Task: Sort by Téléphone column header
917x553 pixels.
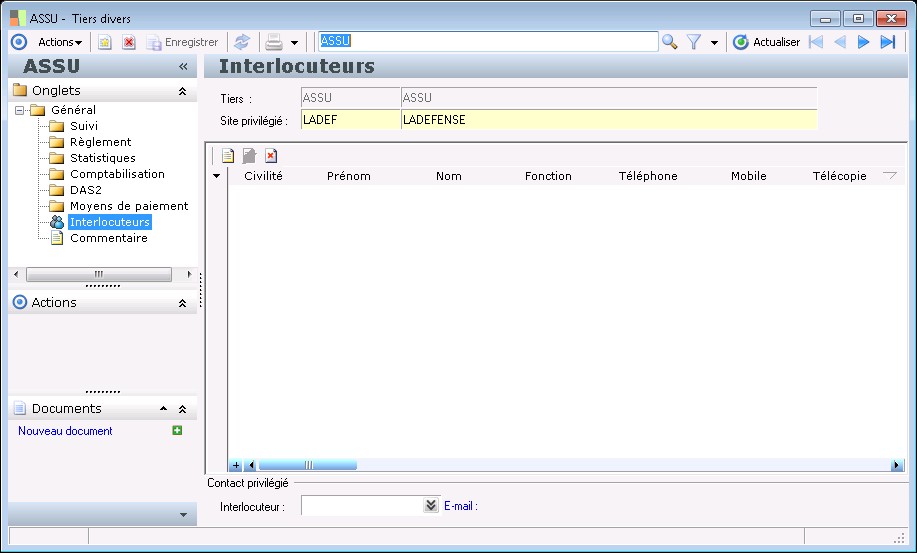Action: pos(648,176)
